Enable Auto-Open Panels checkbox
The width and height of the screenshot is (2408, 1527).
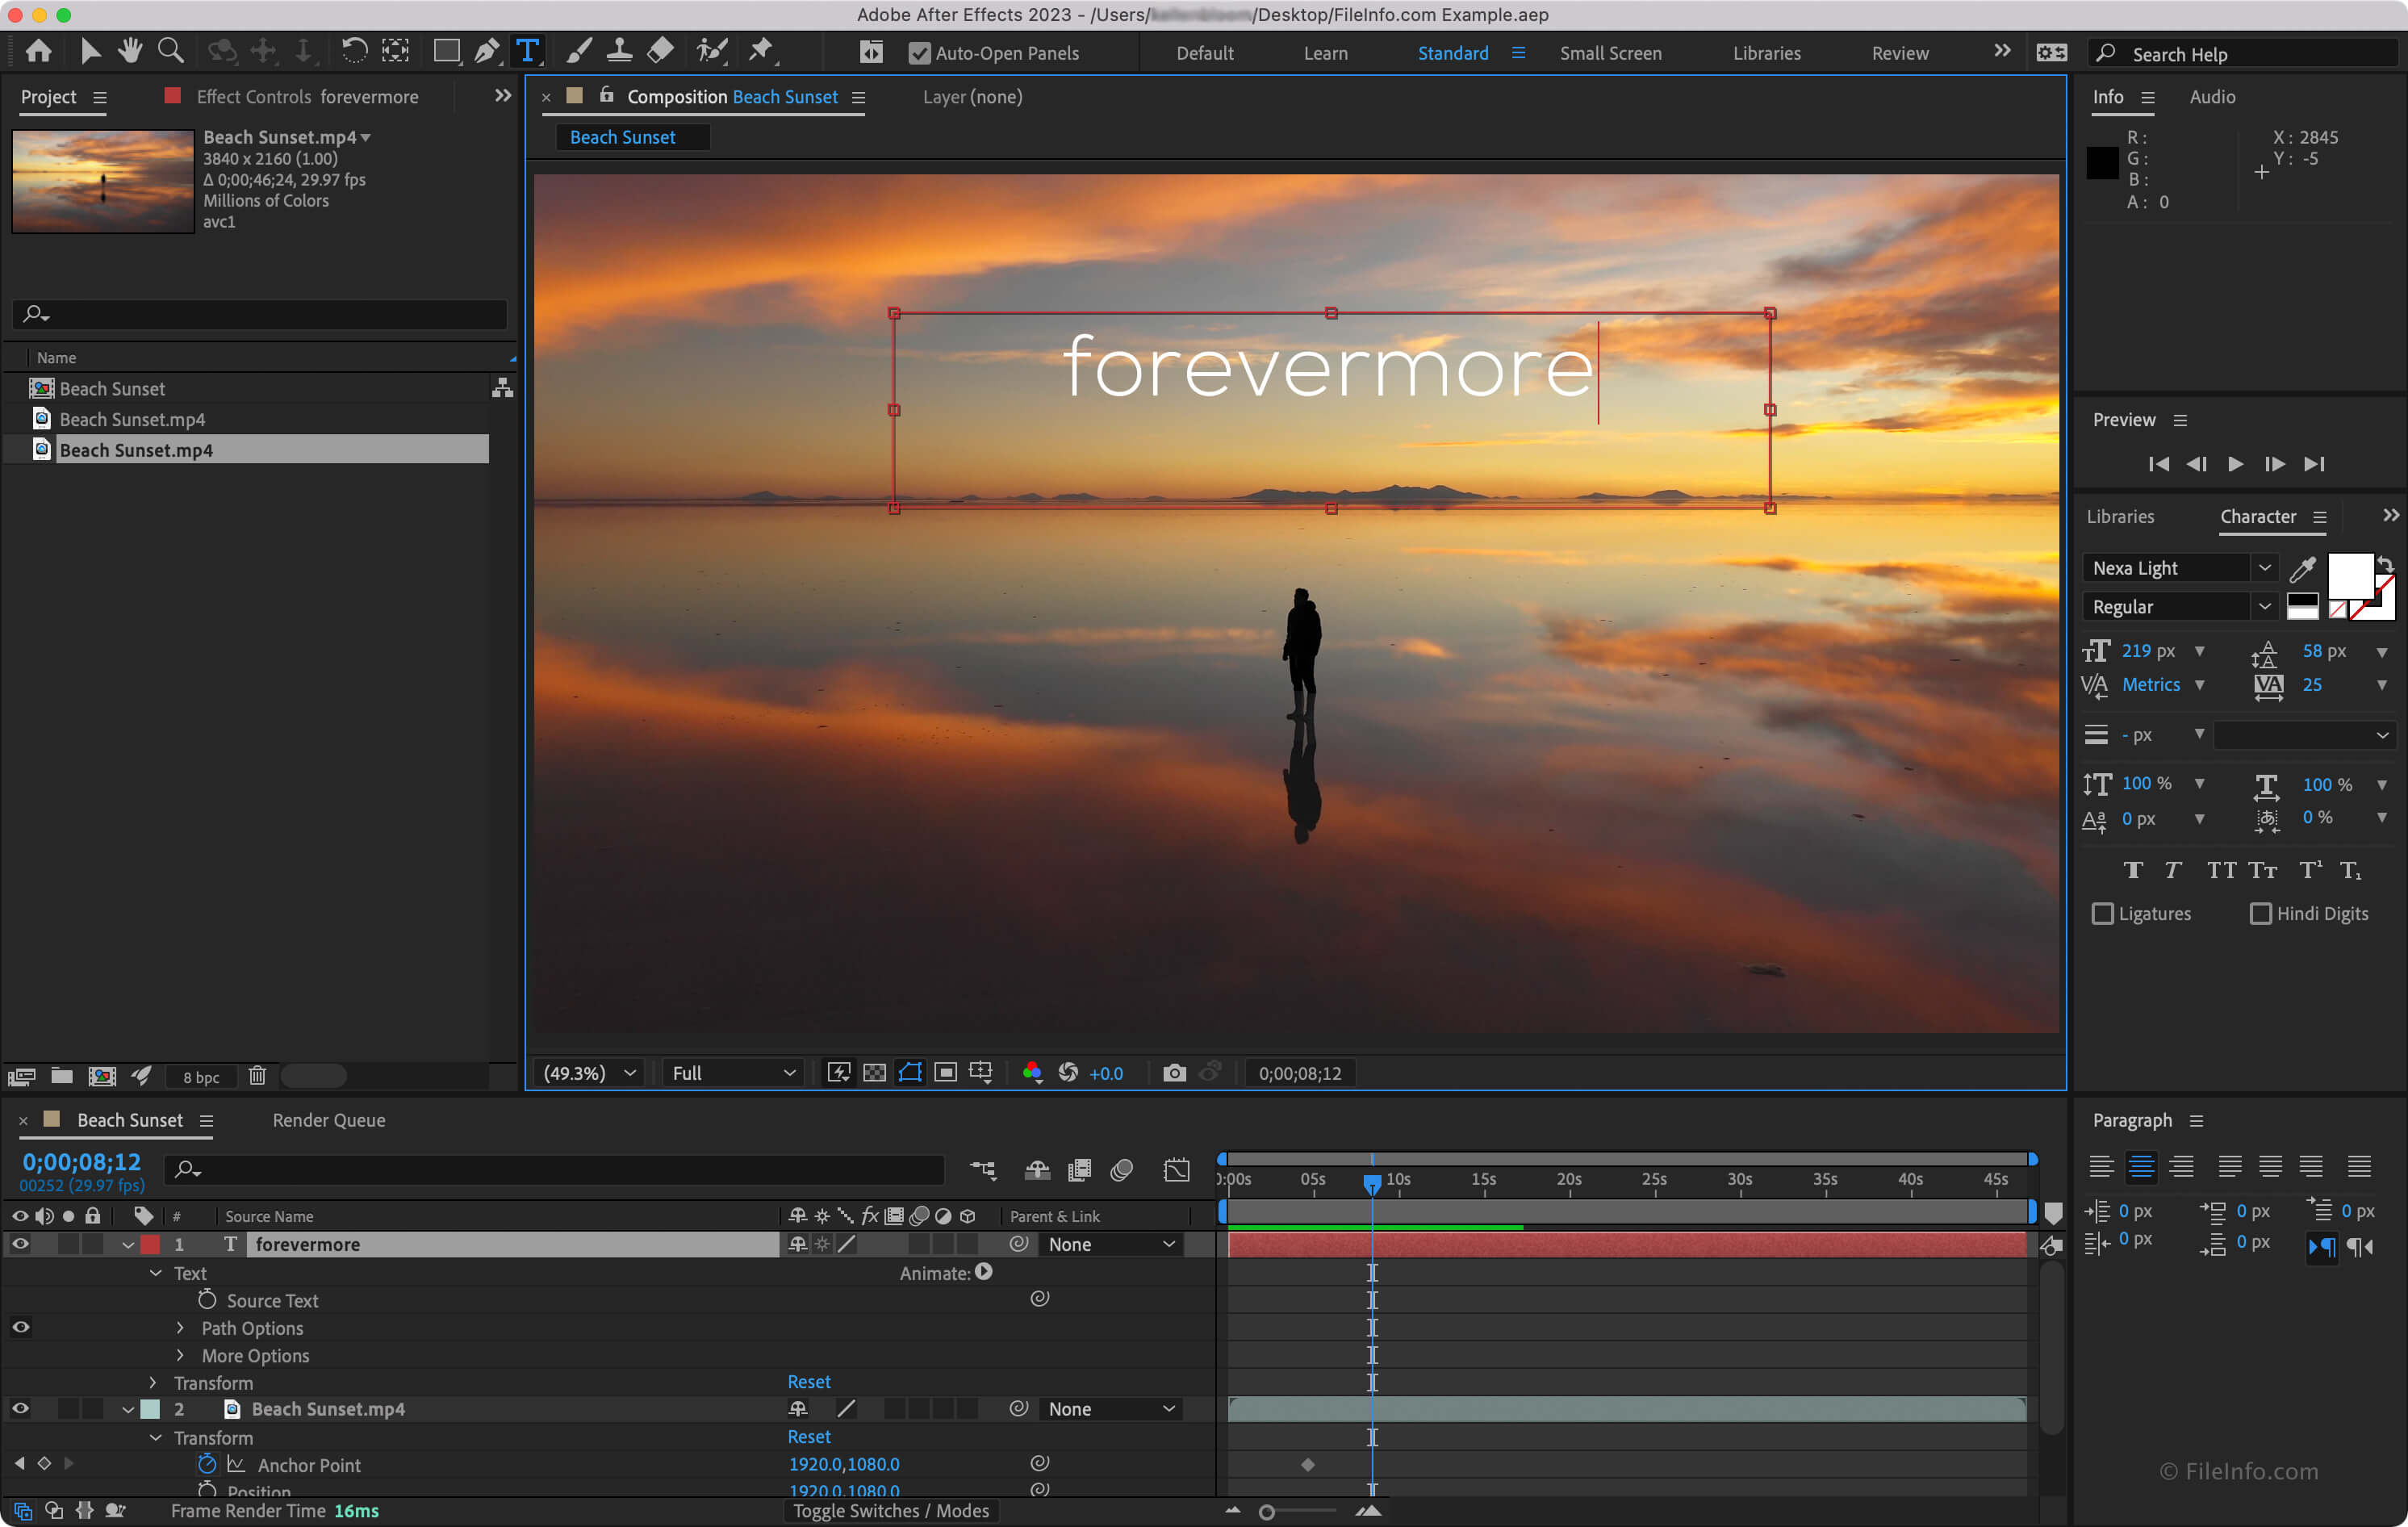pyautogui.click(x=918, y=54)
